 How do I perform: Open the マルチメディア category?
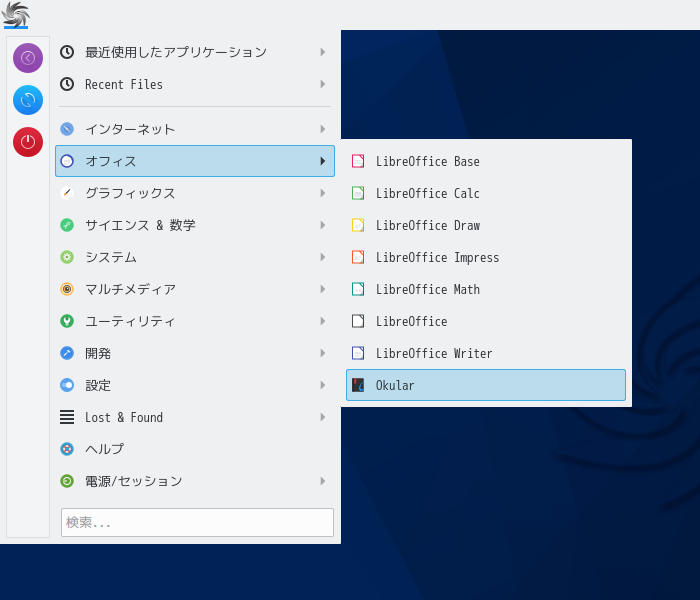[195, 289]
